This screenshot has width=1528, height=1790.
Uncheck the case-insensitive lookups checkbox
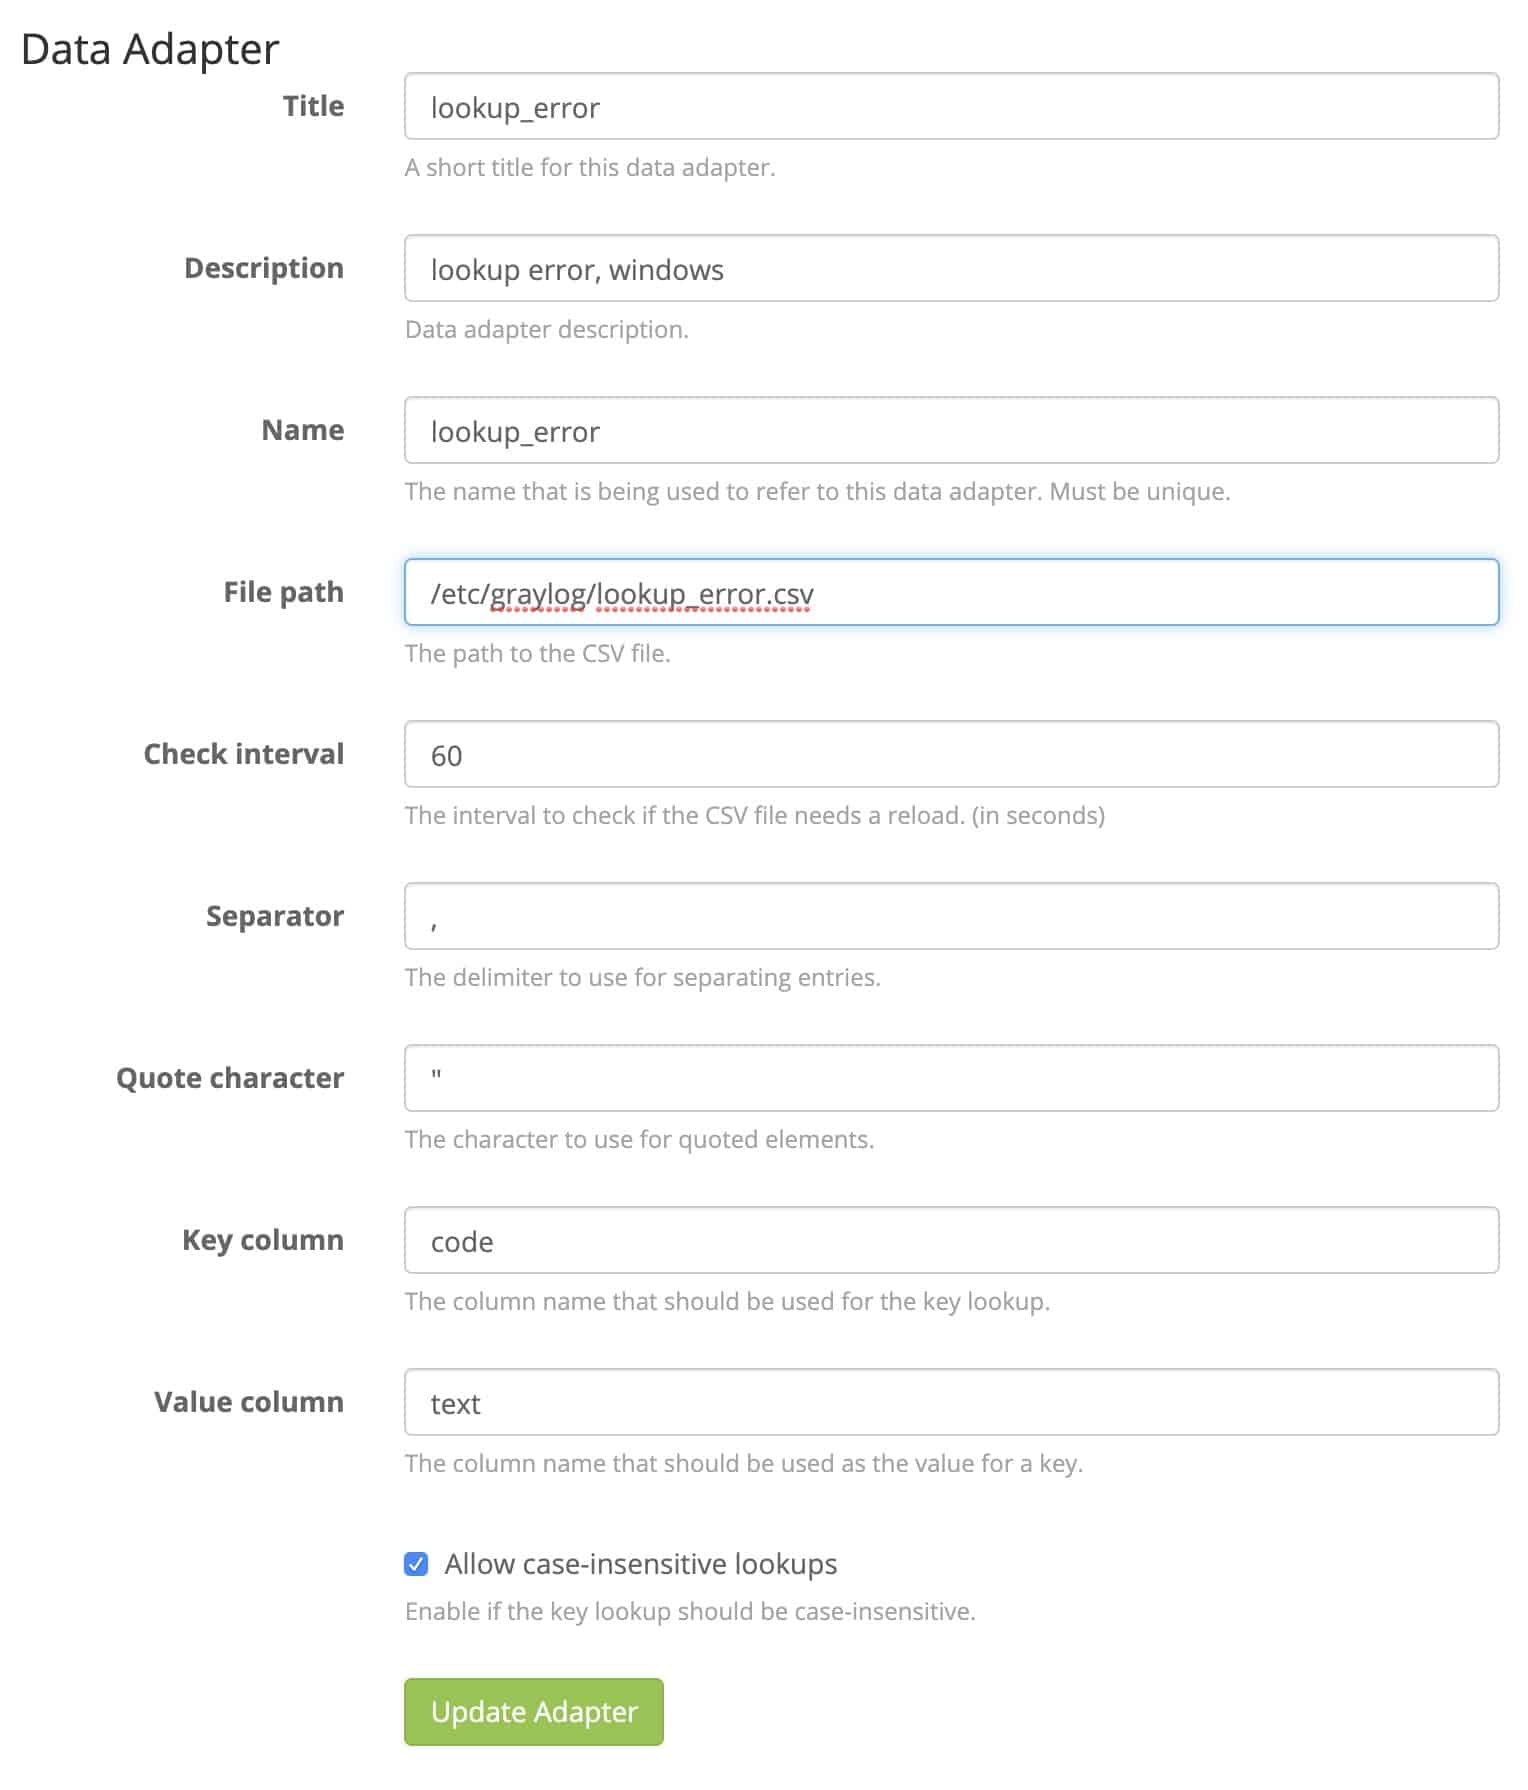pyautogui.click(x=416, y=1564)
